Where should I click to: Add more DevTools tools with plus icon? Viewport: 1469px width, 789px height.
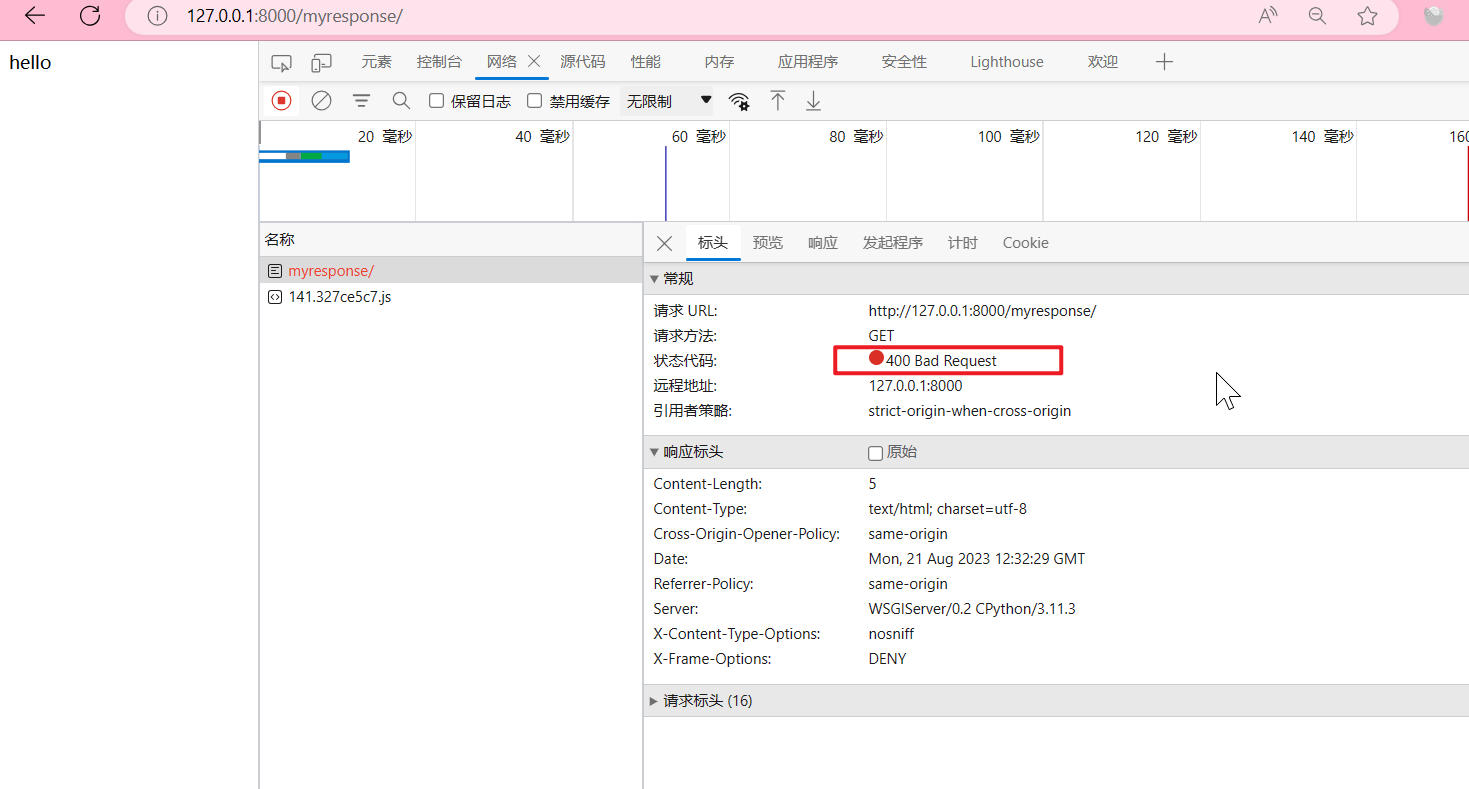pyautogui.click(x=1164, y=62)
